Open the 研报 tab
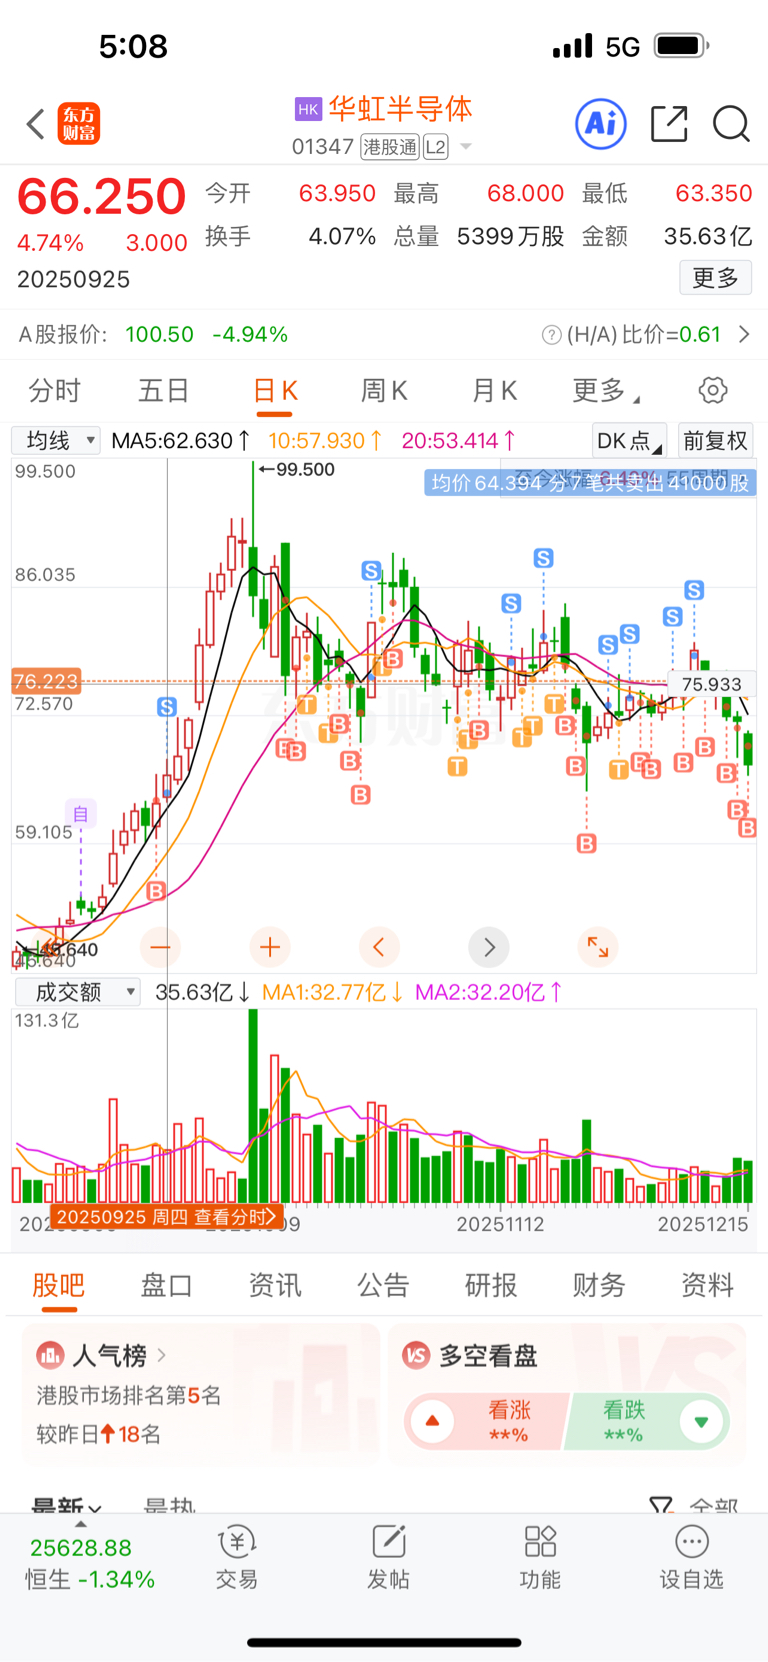768x1662 pixels. click(x=491, y=1285)
